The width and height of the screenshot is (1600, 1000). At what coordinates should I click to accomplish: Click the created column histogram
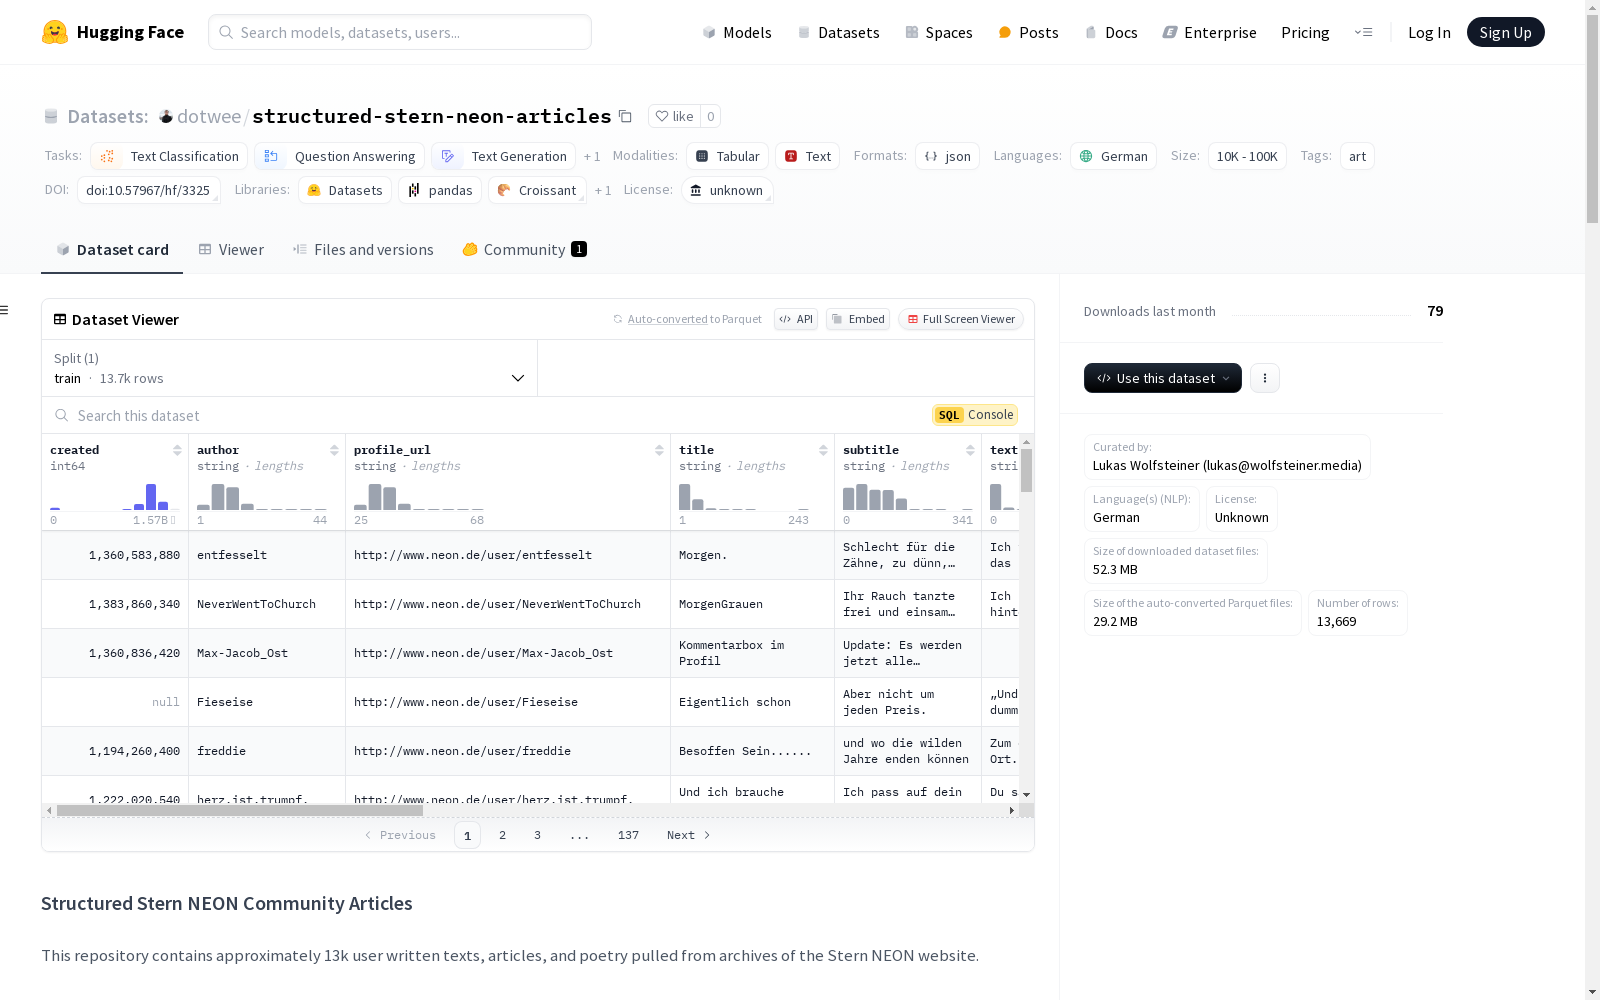click(x=114, y=497)
